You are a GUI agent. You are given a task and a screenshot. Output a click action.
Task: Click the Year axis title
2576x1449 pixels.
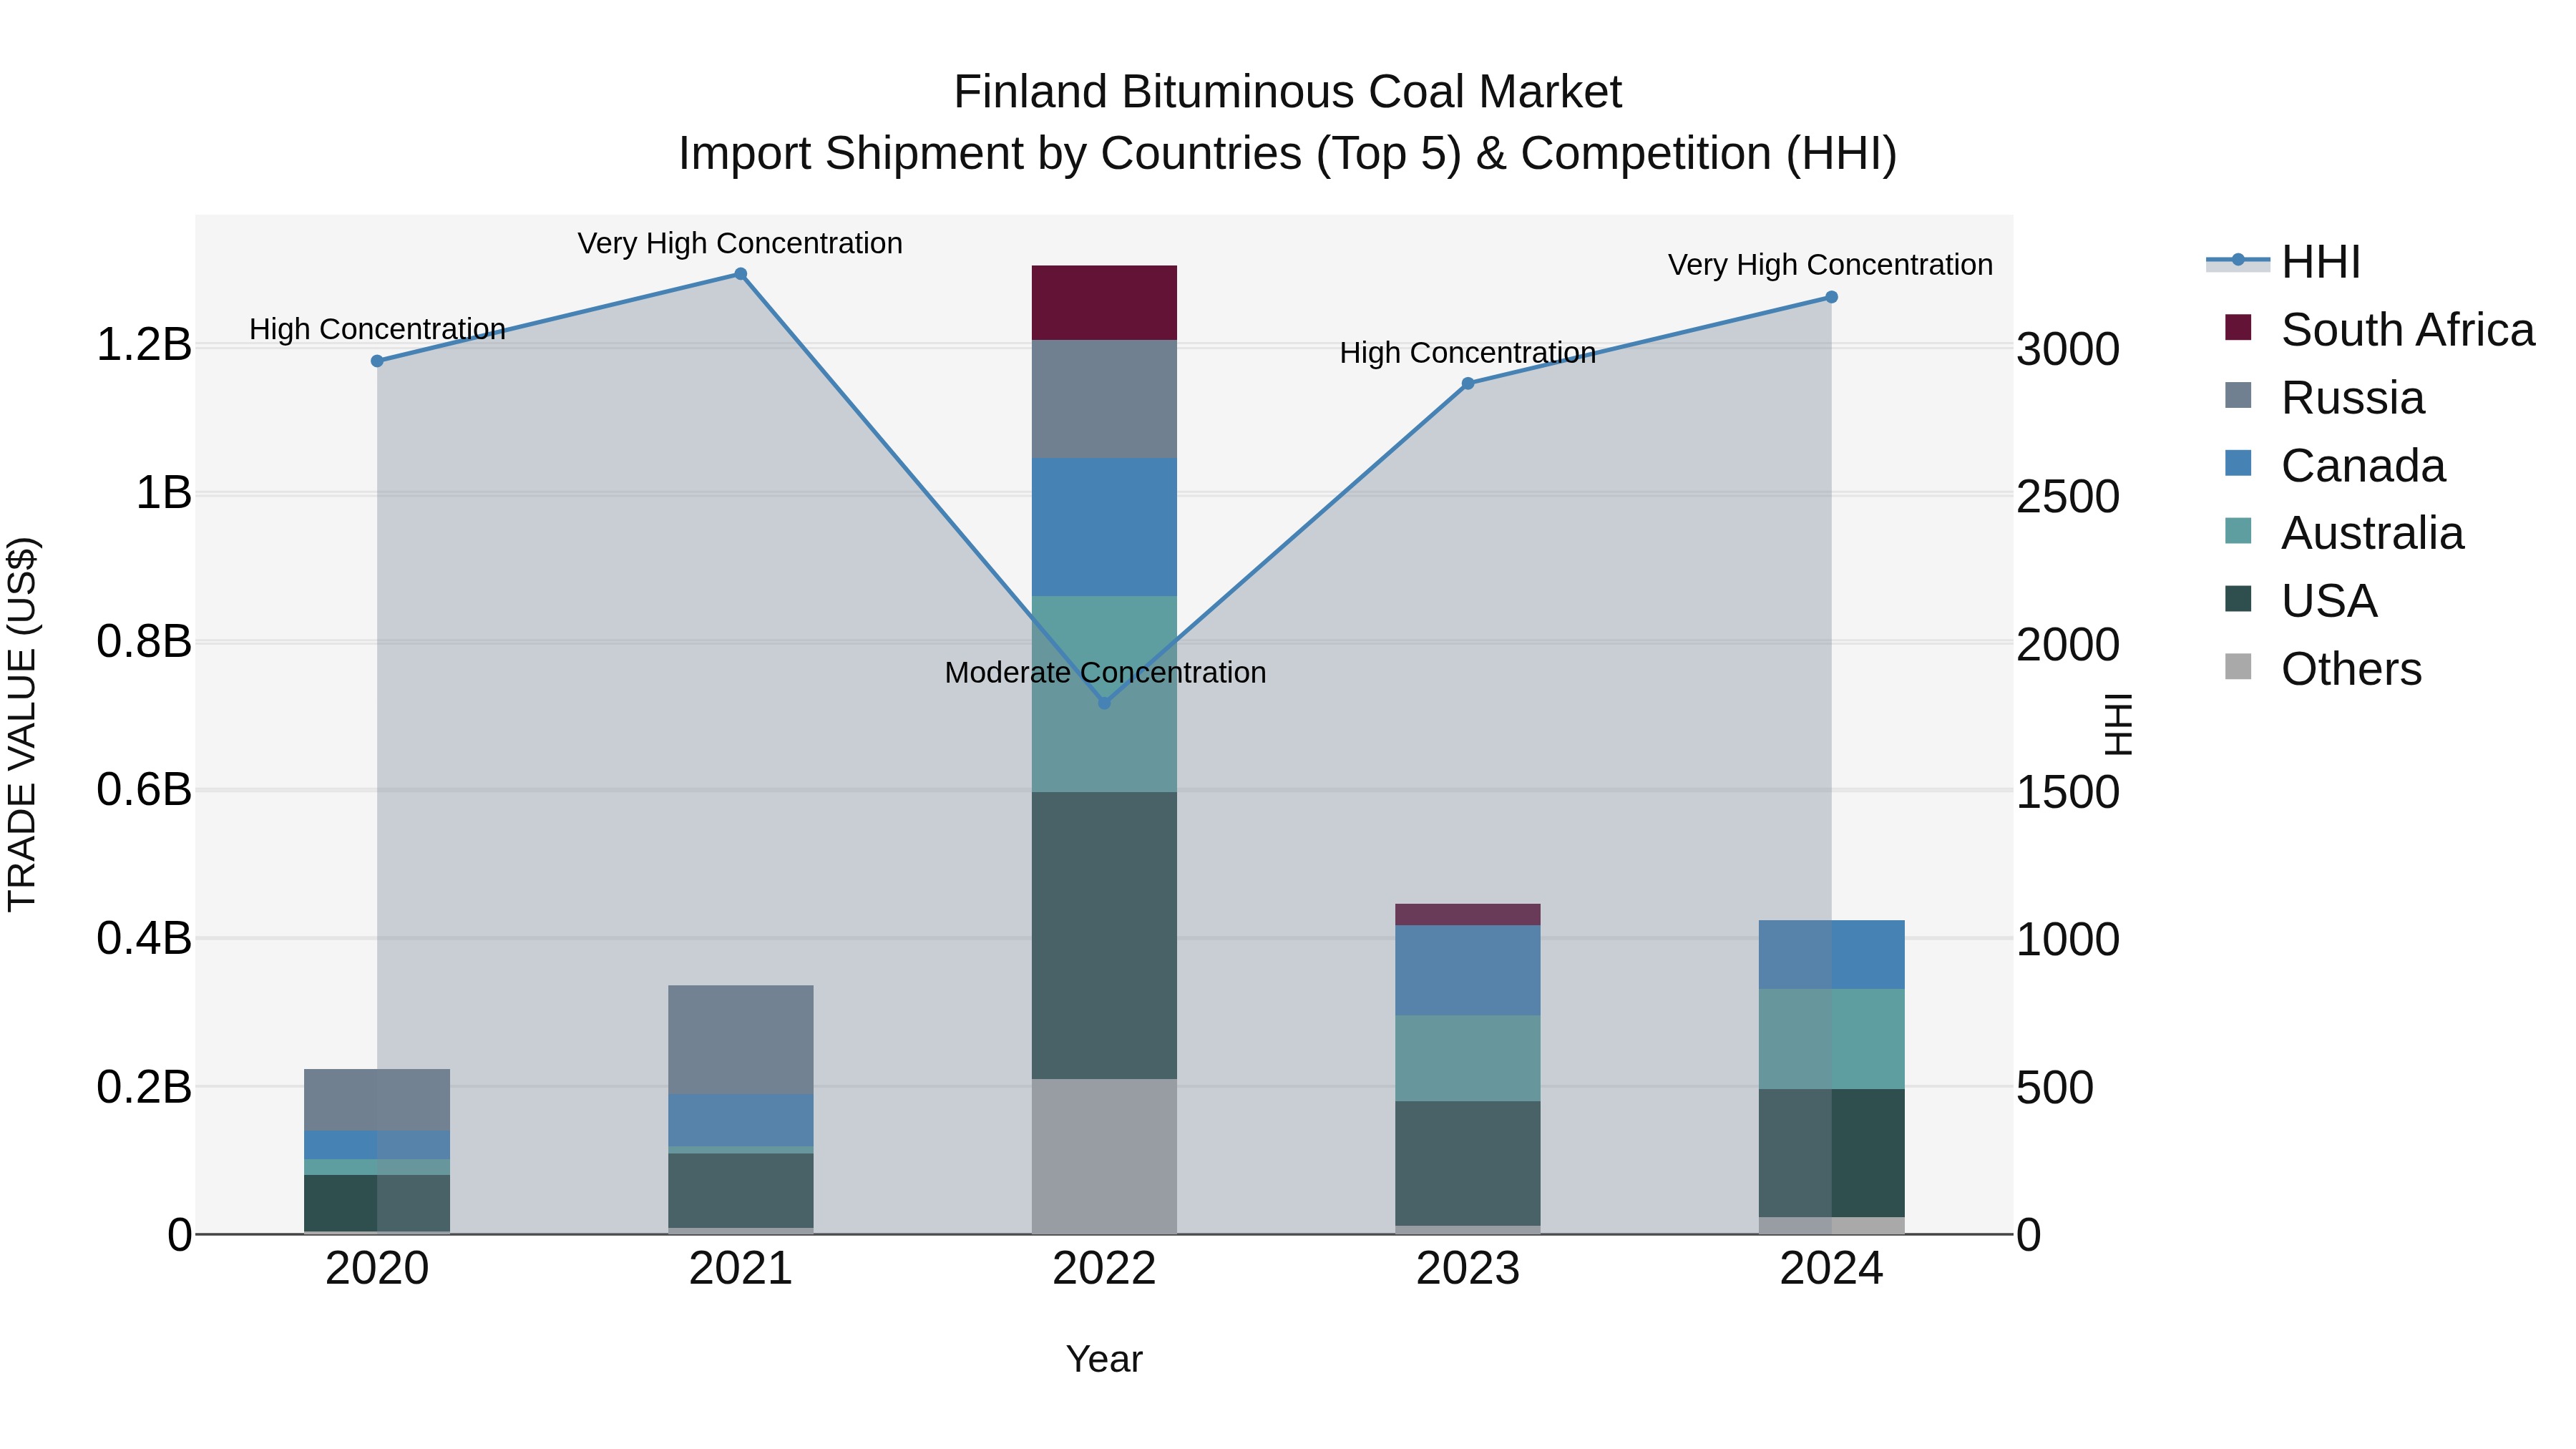[1104, 1359]
